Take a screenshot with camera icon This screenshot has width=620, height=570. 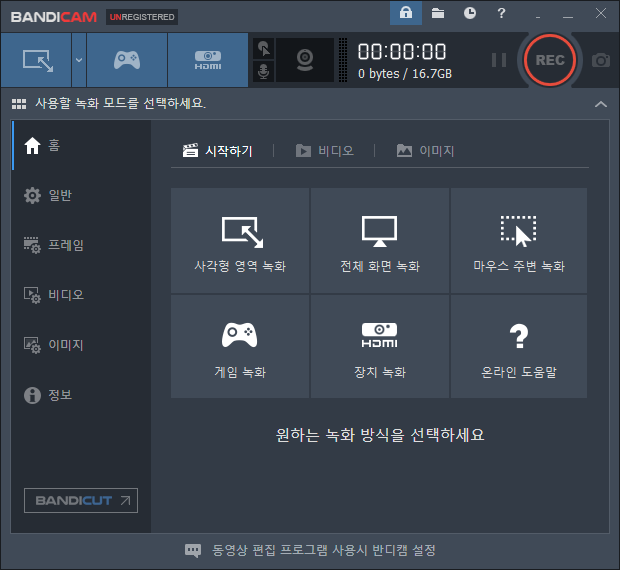(x=601, y=60)
